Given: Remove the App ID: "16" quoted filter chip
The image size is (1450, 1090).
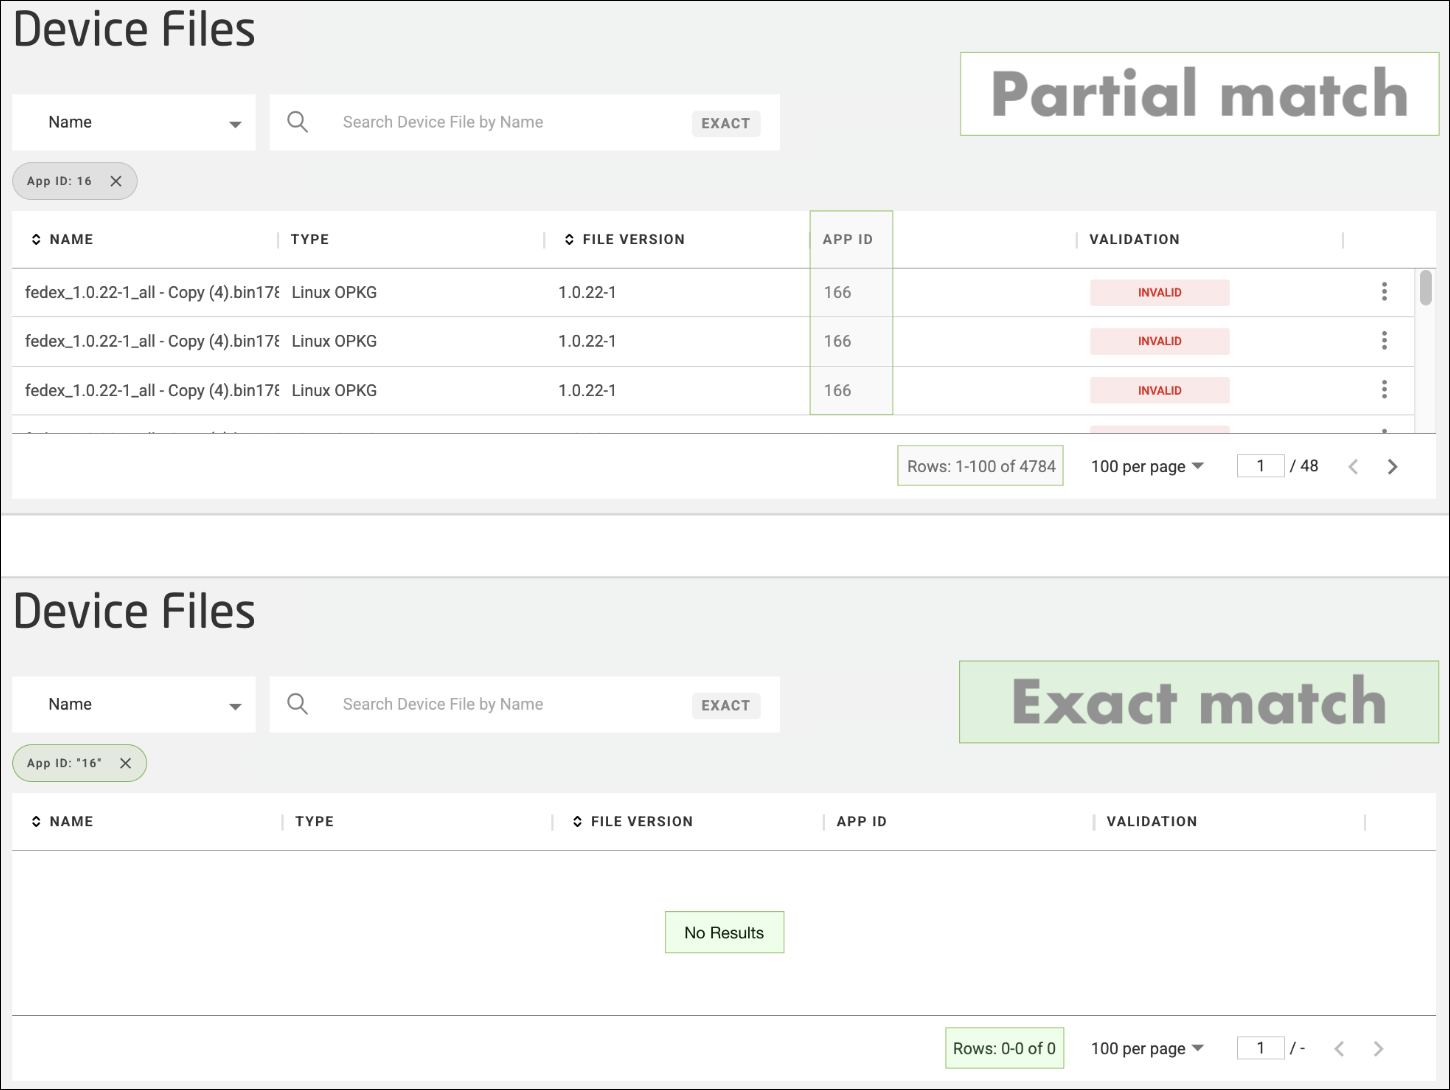Looking at the screenshot, I should click(125, 763).
